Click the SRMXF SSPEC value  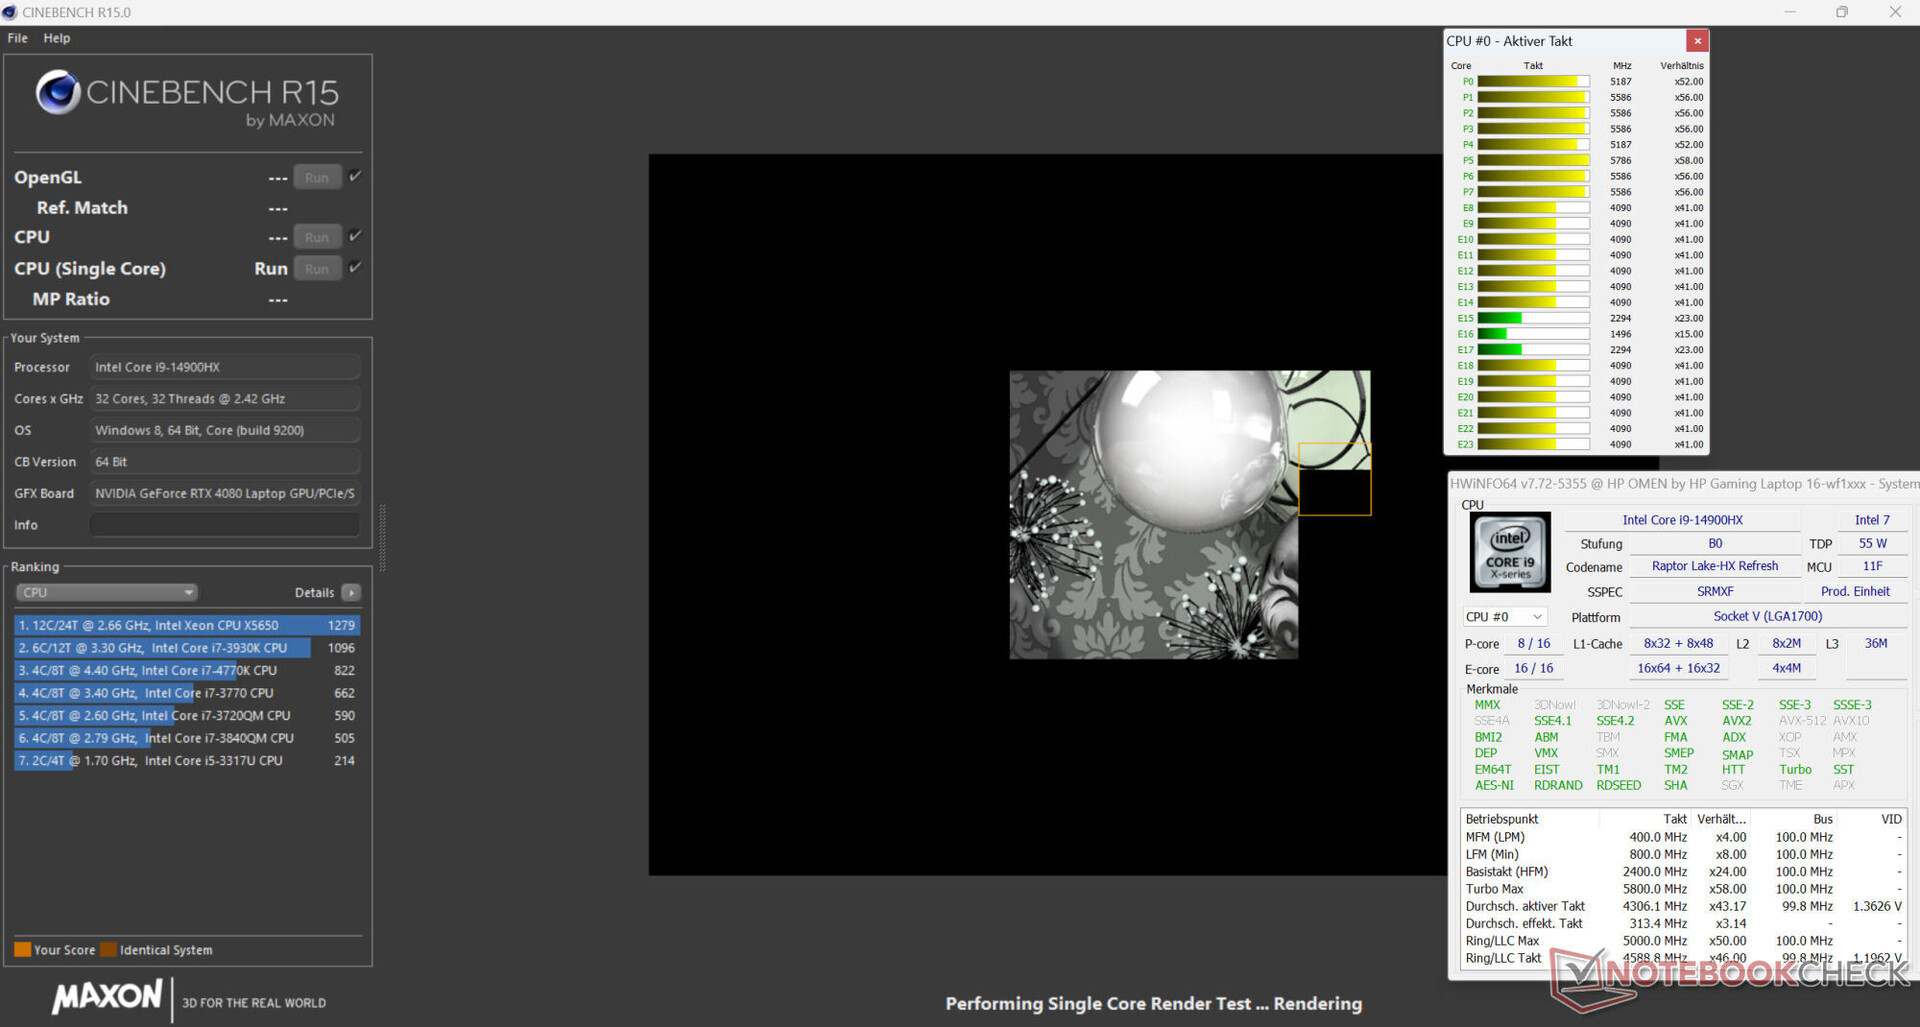[x=1714, y=591]
